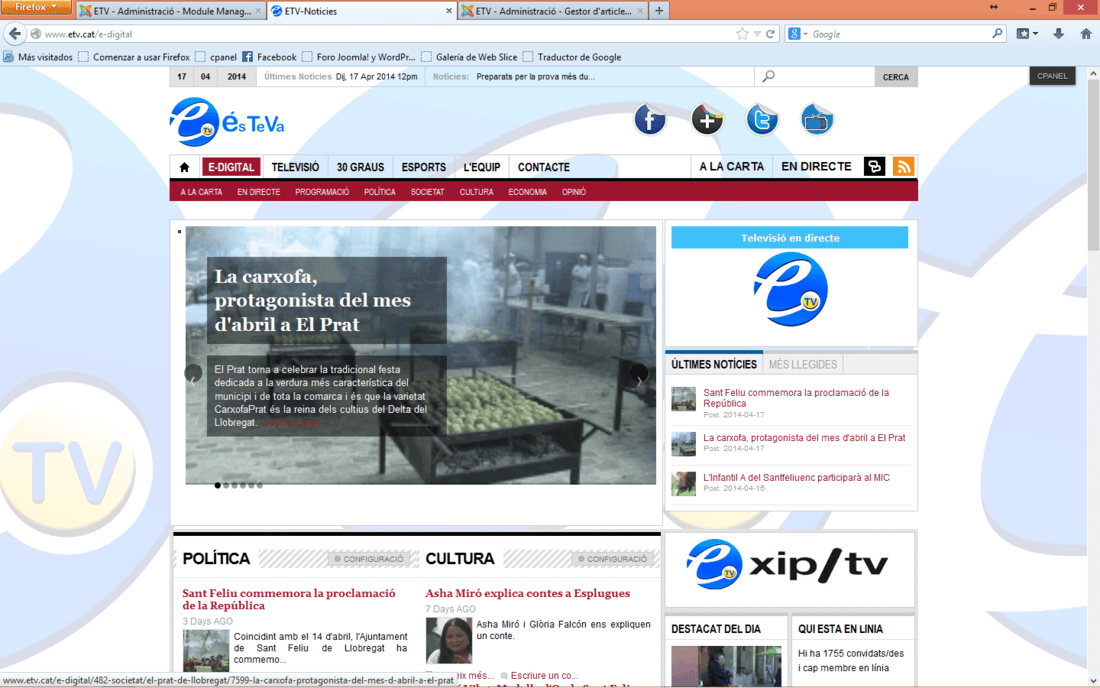
Task: Open the 'Más visitados' bookmark
Action: (38, 57)
